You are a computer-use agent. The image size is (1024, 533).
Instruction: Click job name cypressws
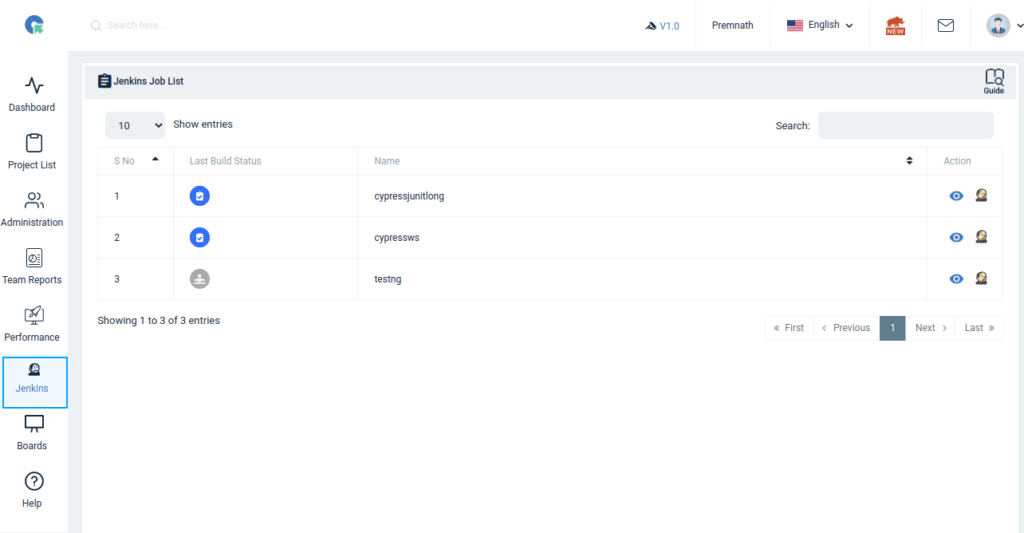click(x=396, y=238)
